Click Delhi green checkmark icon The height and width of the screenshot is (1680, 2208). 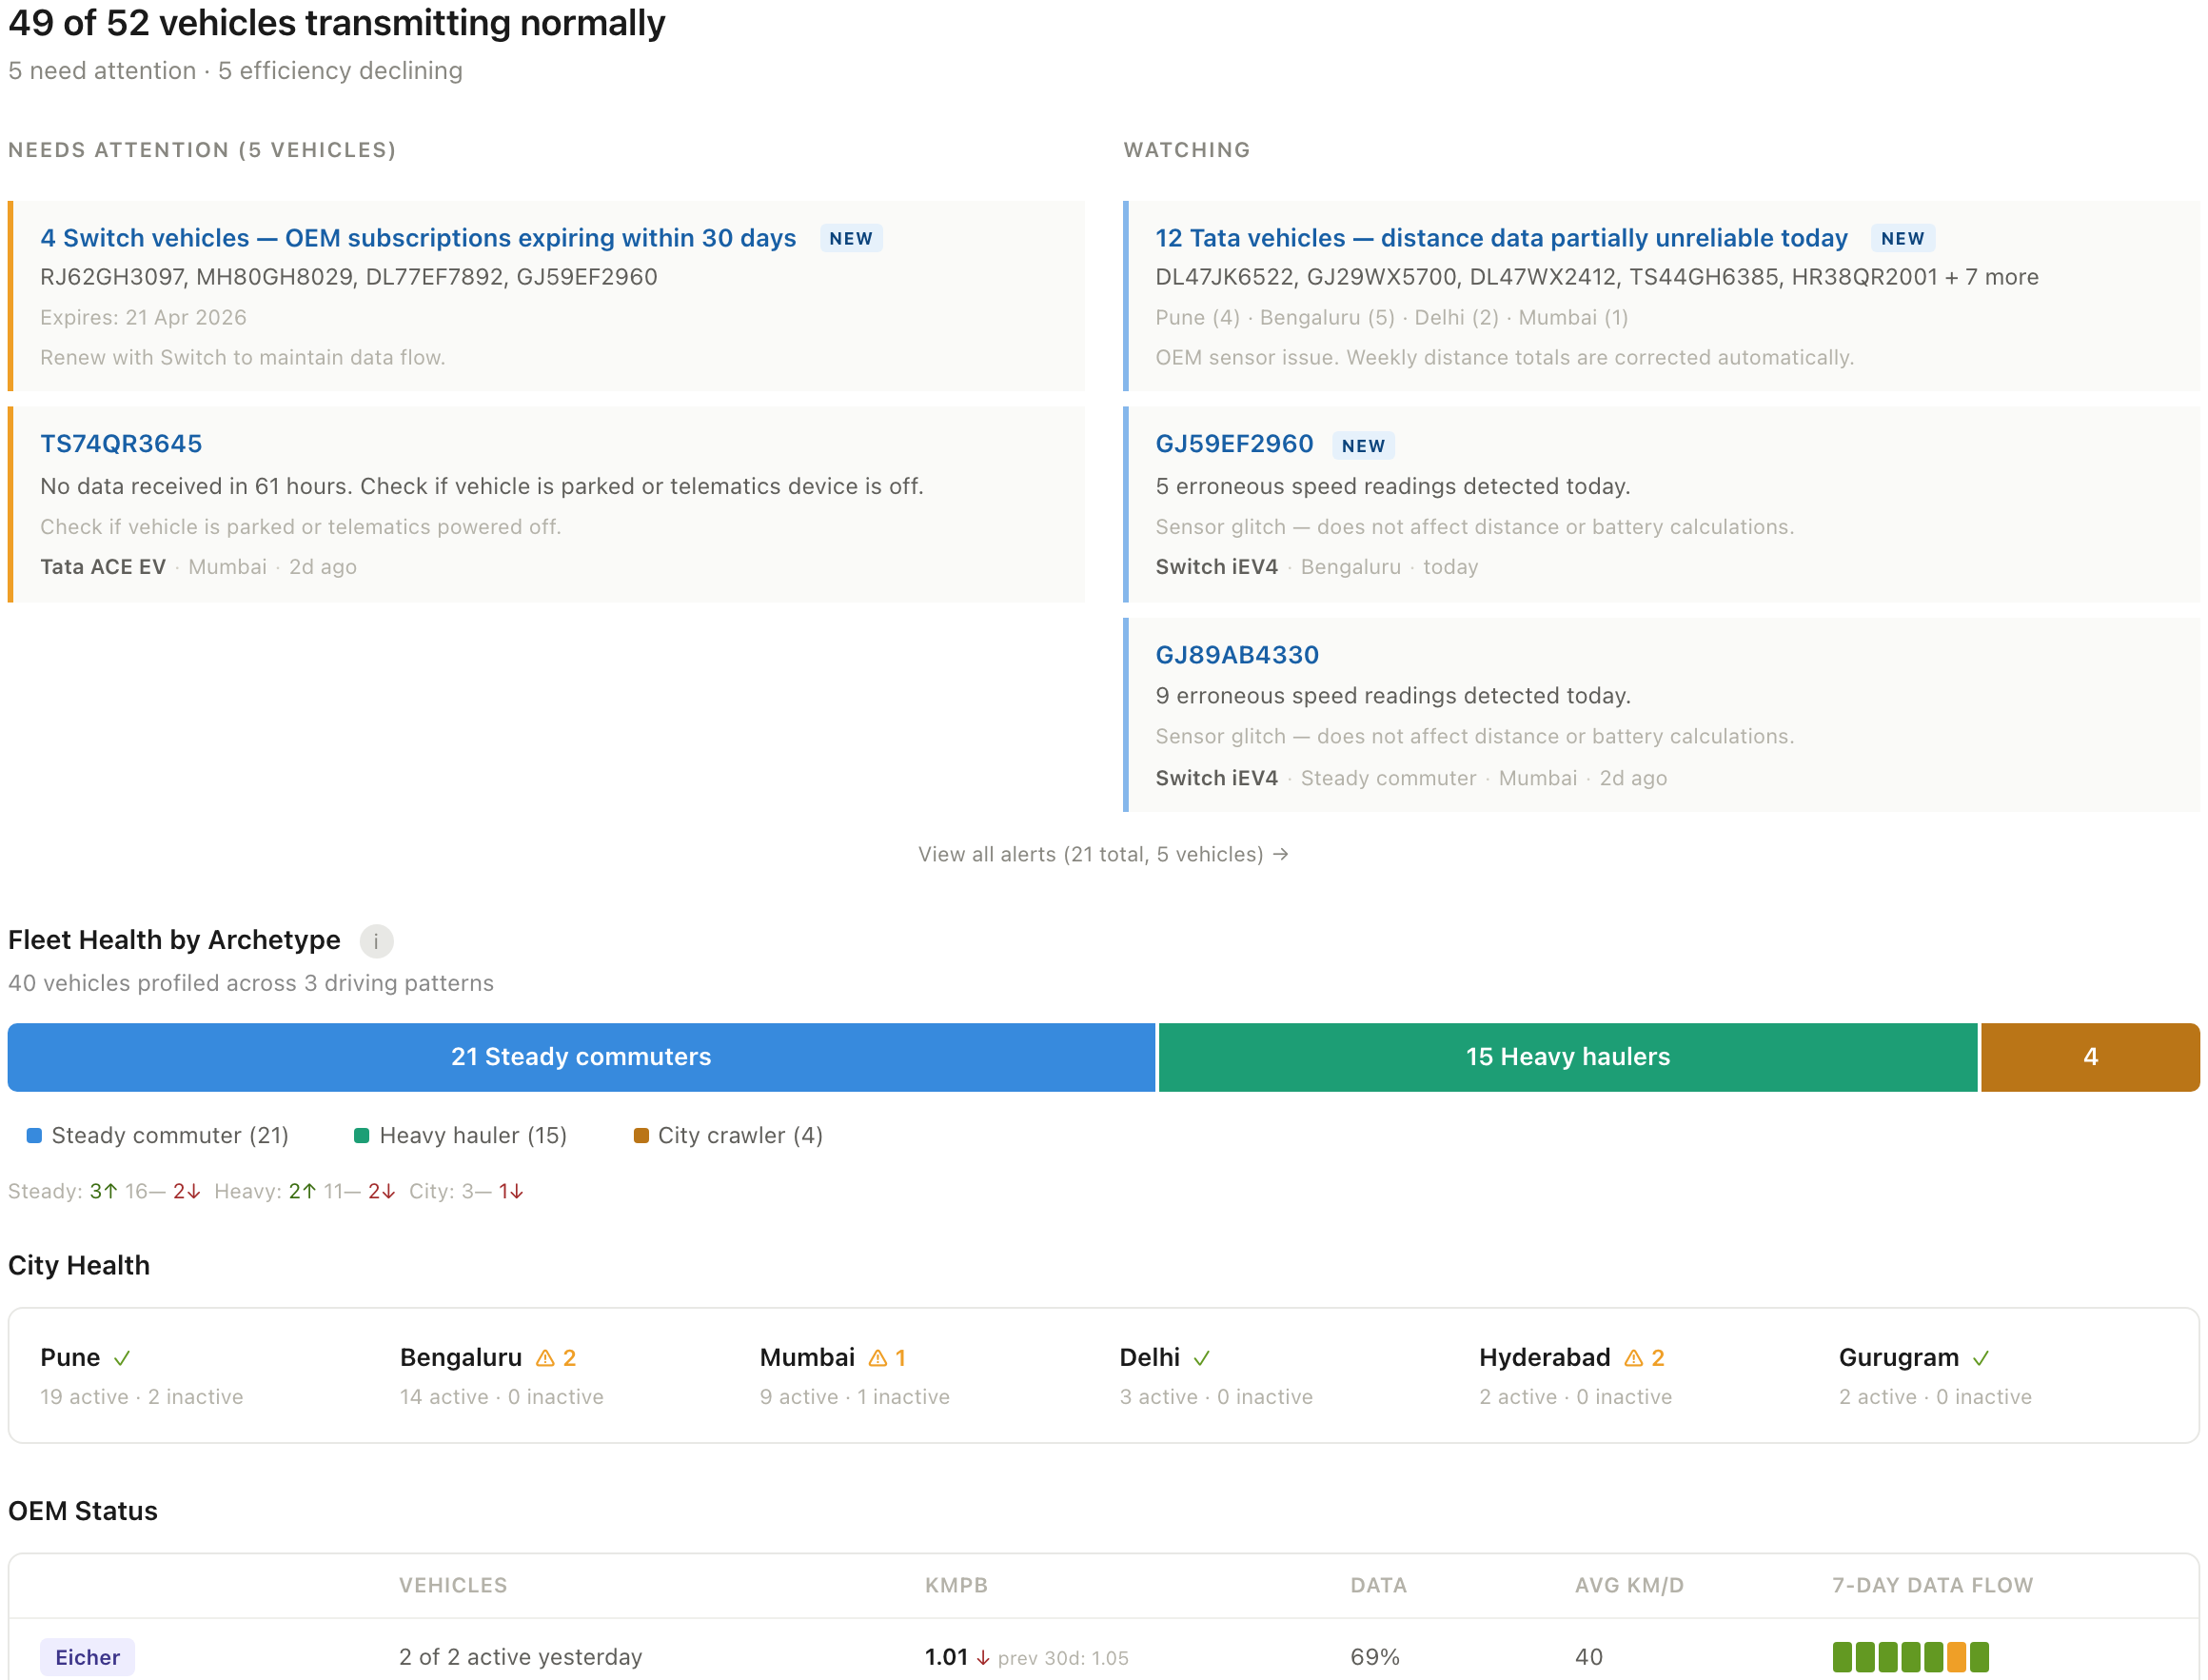pos(1202,1358)
